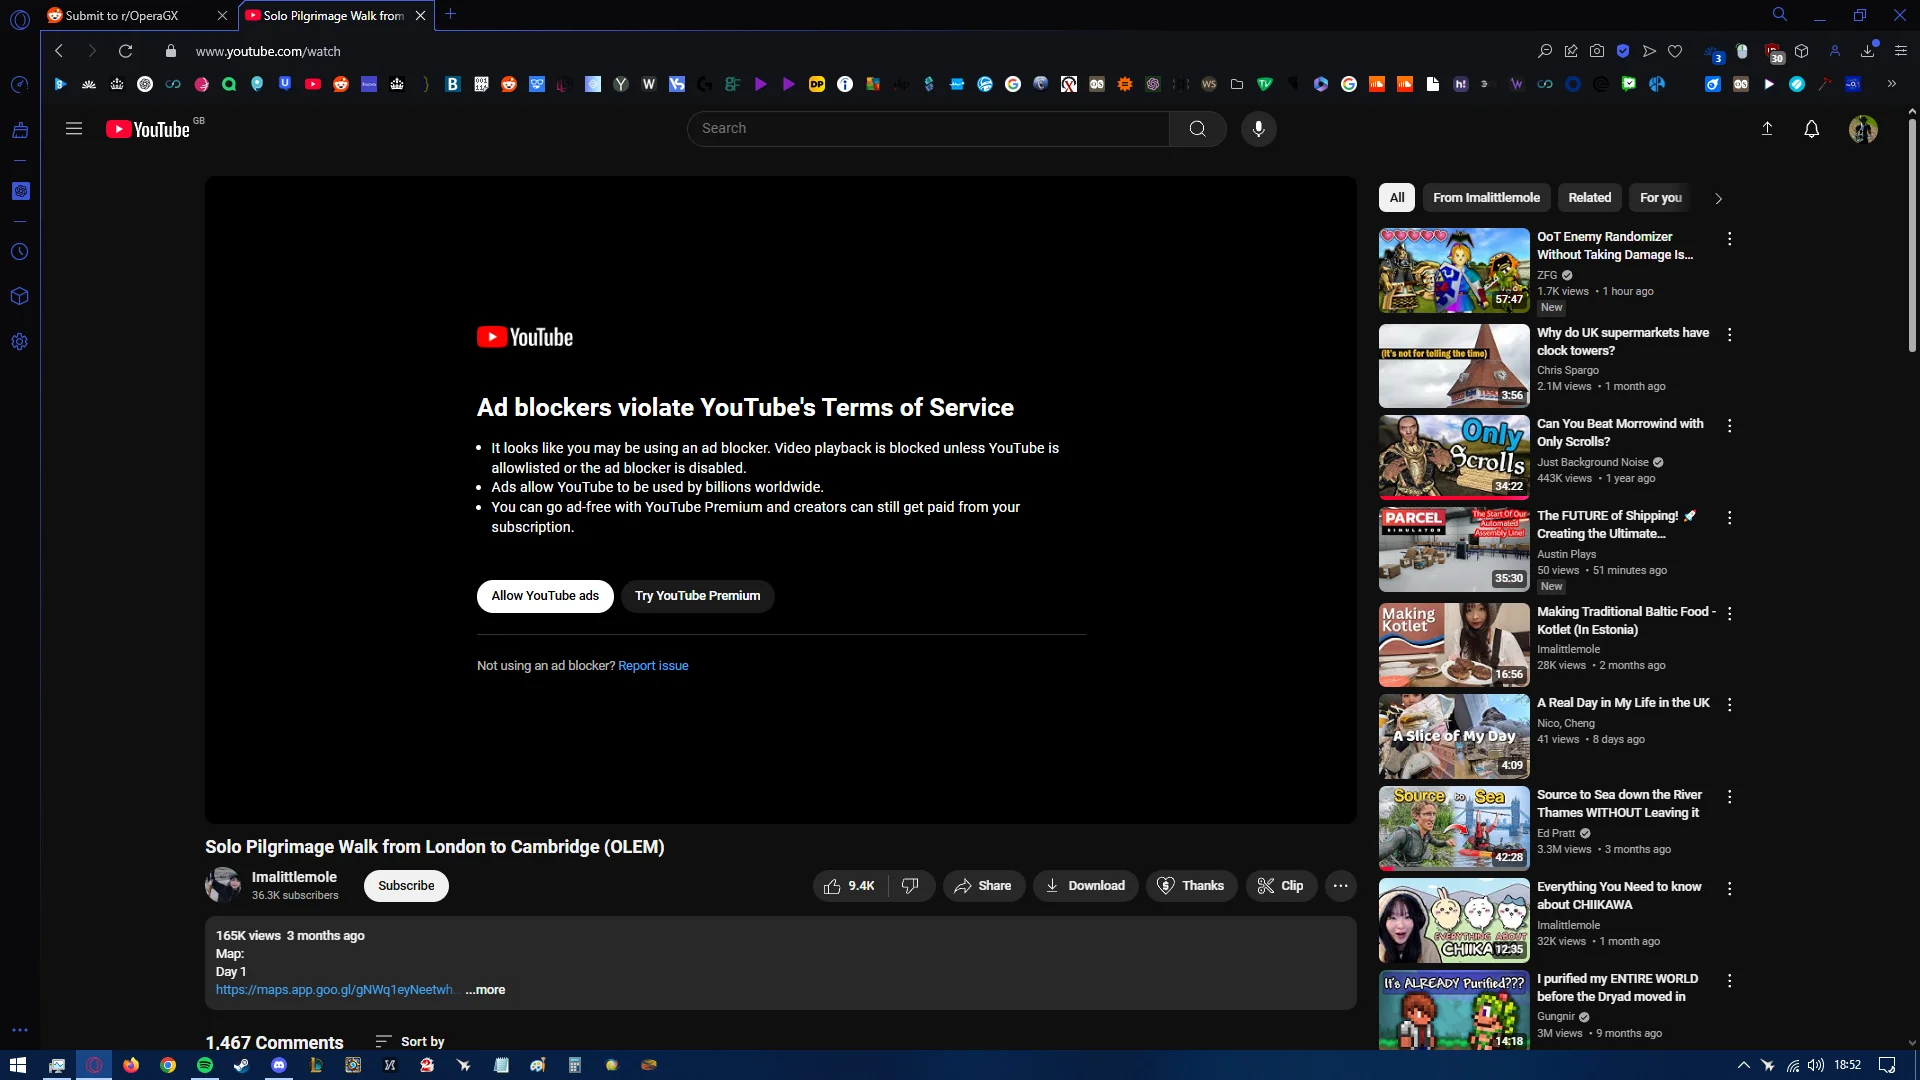Open options for Baltic Food Kotlet video
The image size is (1920, 1080).
point(1729,613)
